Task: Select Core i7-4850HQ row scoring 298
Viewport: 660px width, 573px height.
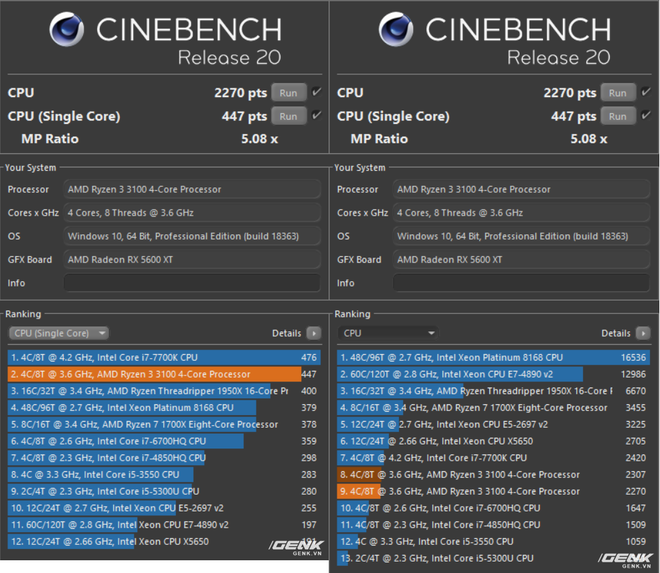Action: point(164,458)
